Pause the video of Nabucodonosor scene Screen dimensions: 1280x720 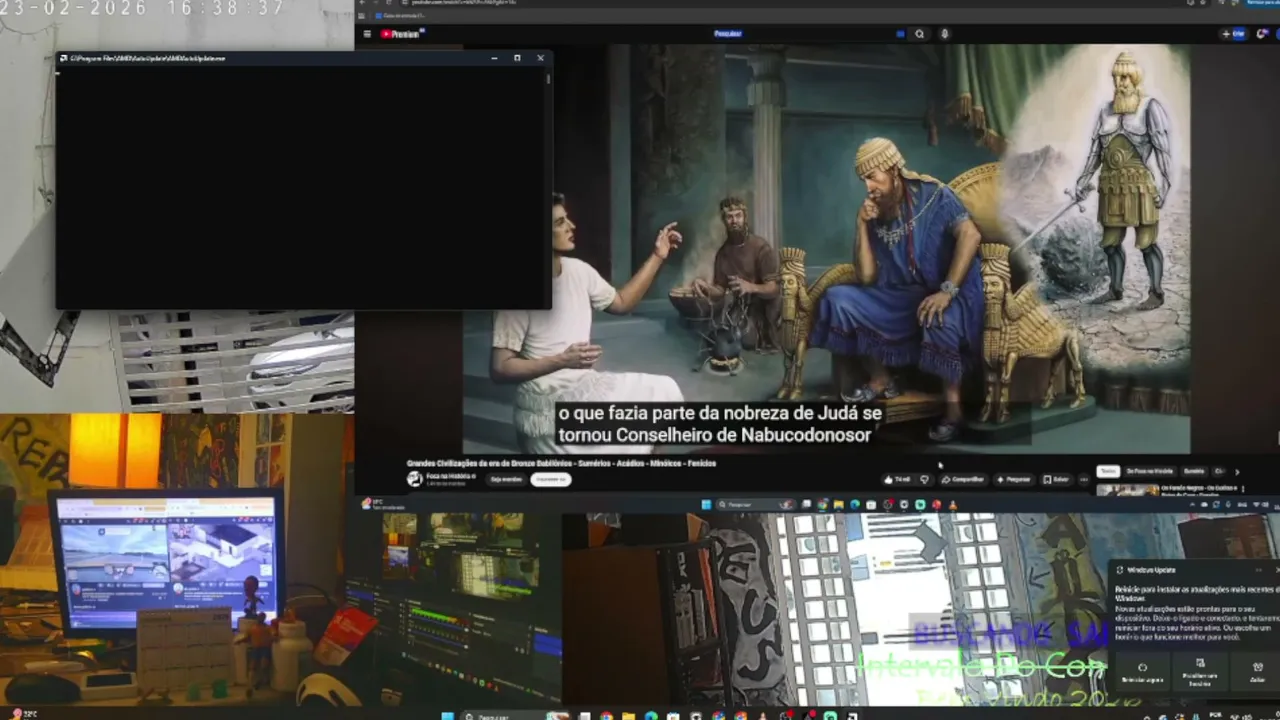click(826, 249)
